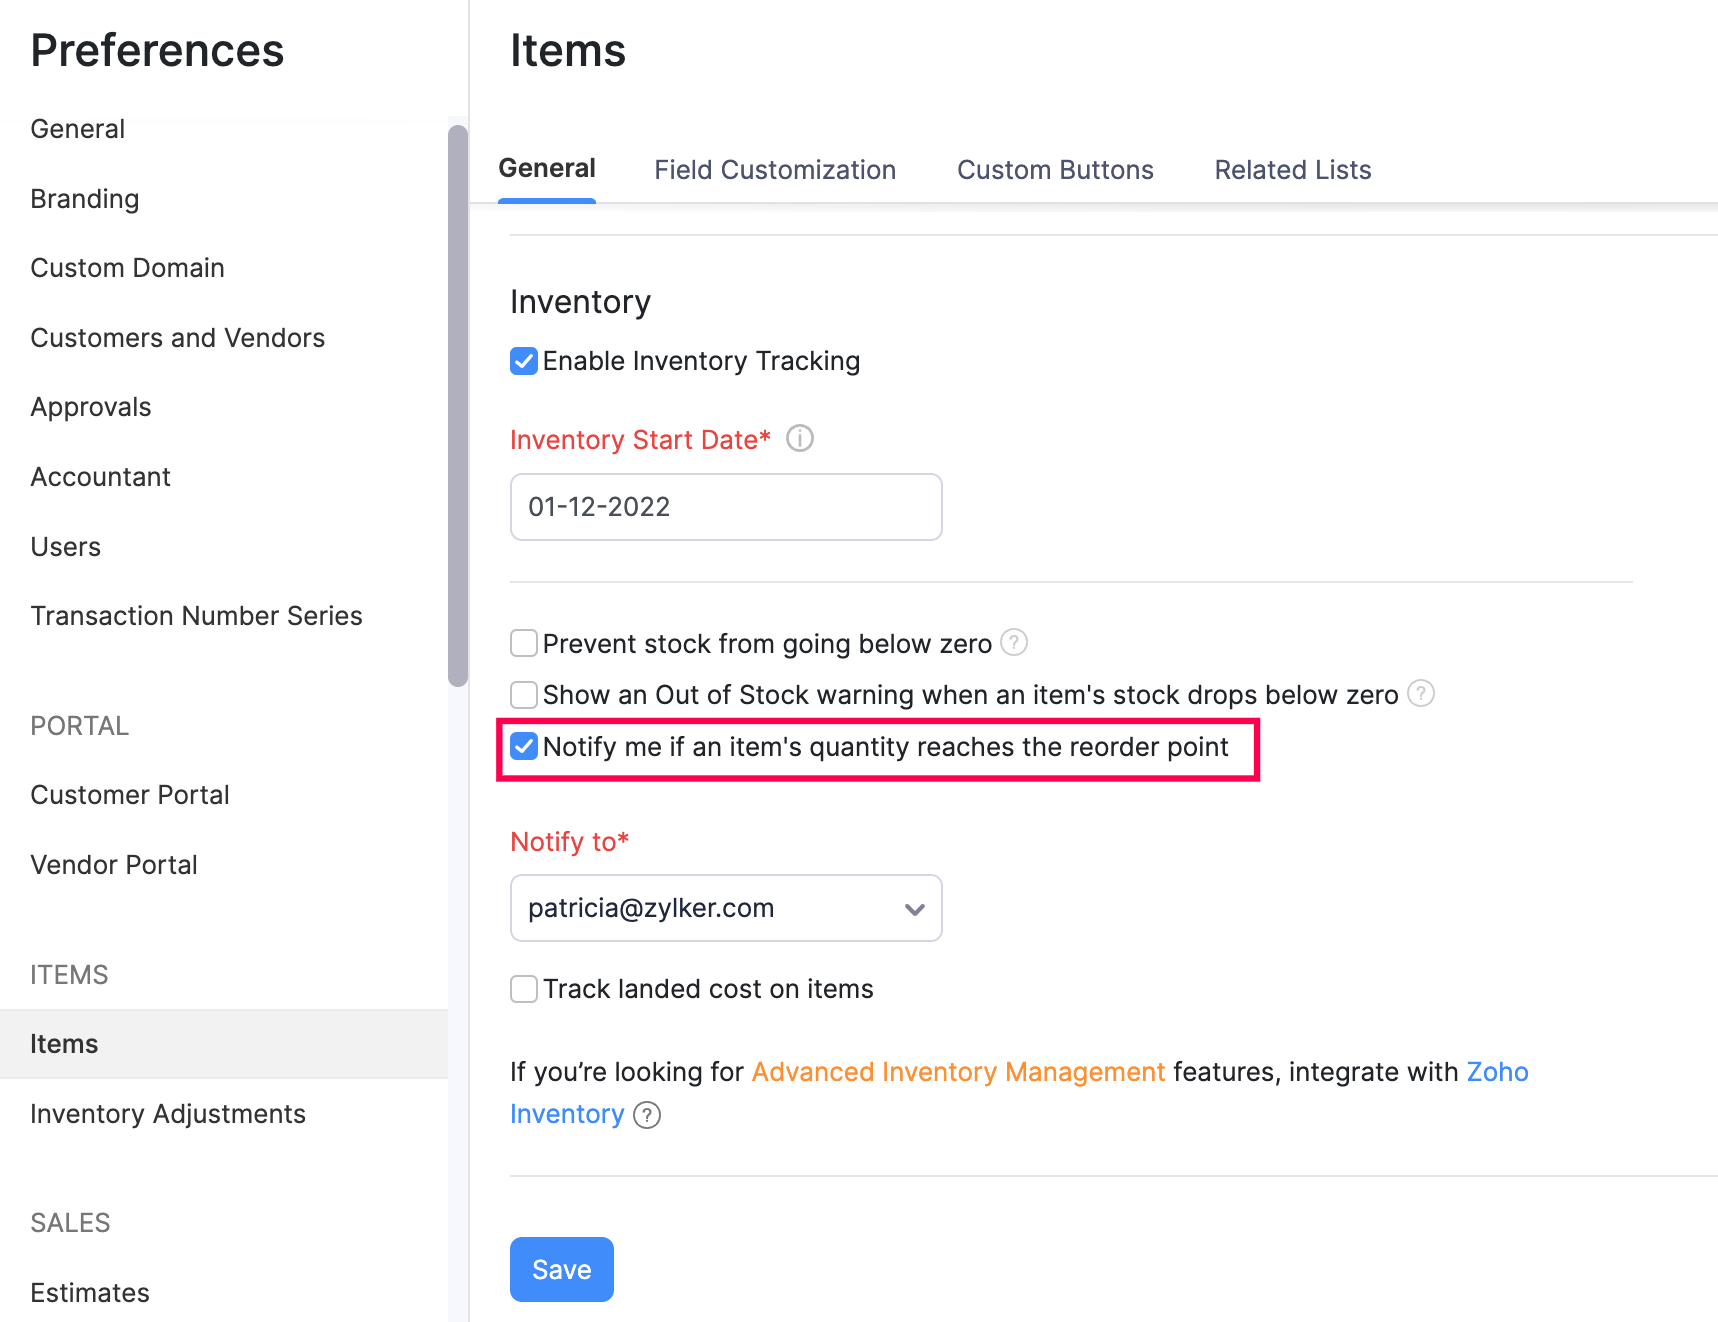Click the help icon after Out of Stock warning
This screenshot has width=1718, height=1322.
pos(1420,693)
